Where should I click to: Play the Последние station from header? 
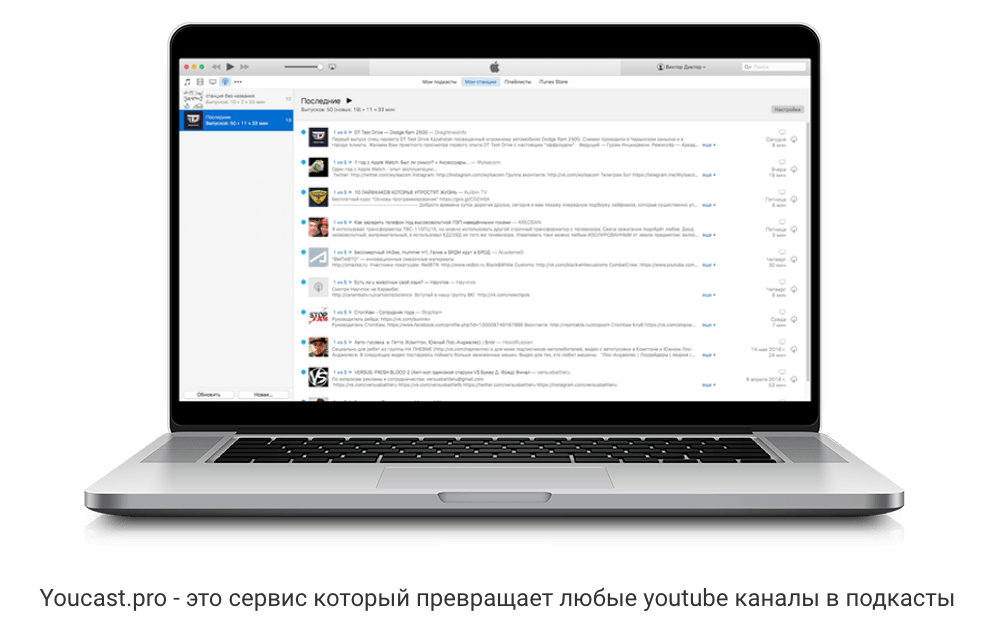coord(349,101)
